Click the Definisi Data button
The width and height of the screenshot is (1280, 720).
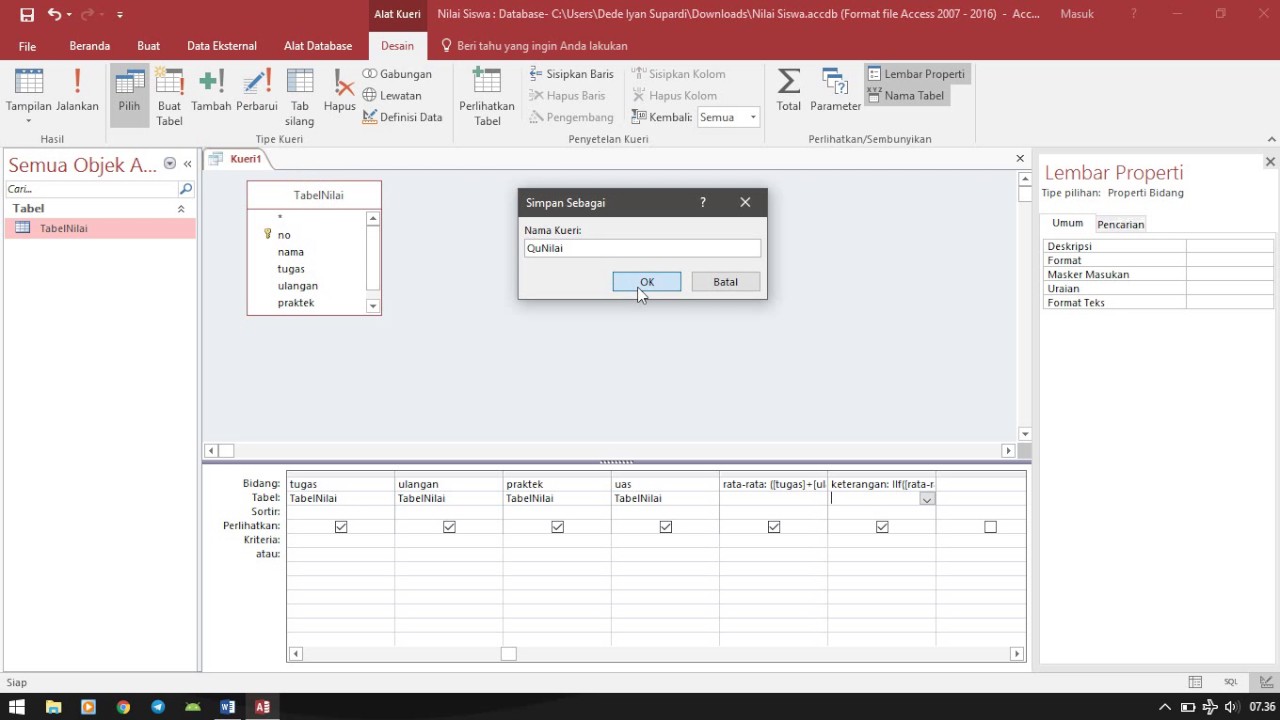[402, 117]
